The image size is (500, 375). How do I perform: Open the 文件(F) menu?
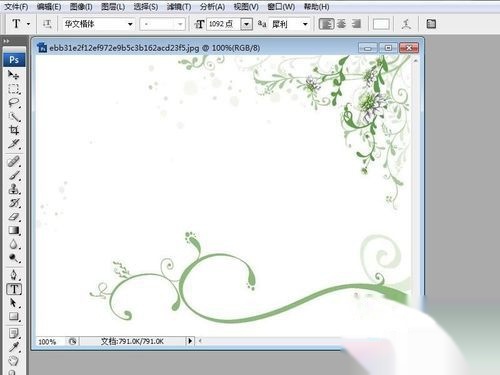16,7
